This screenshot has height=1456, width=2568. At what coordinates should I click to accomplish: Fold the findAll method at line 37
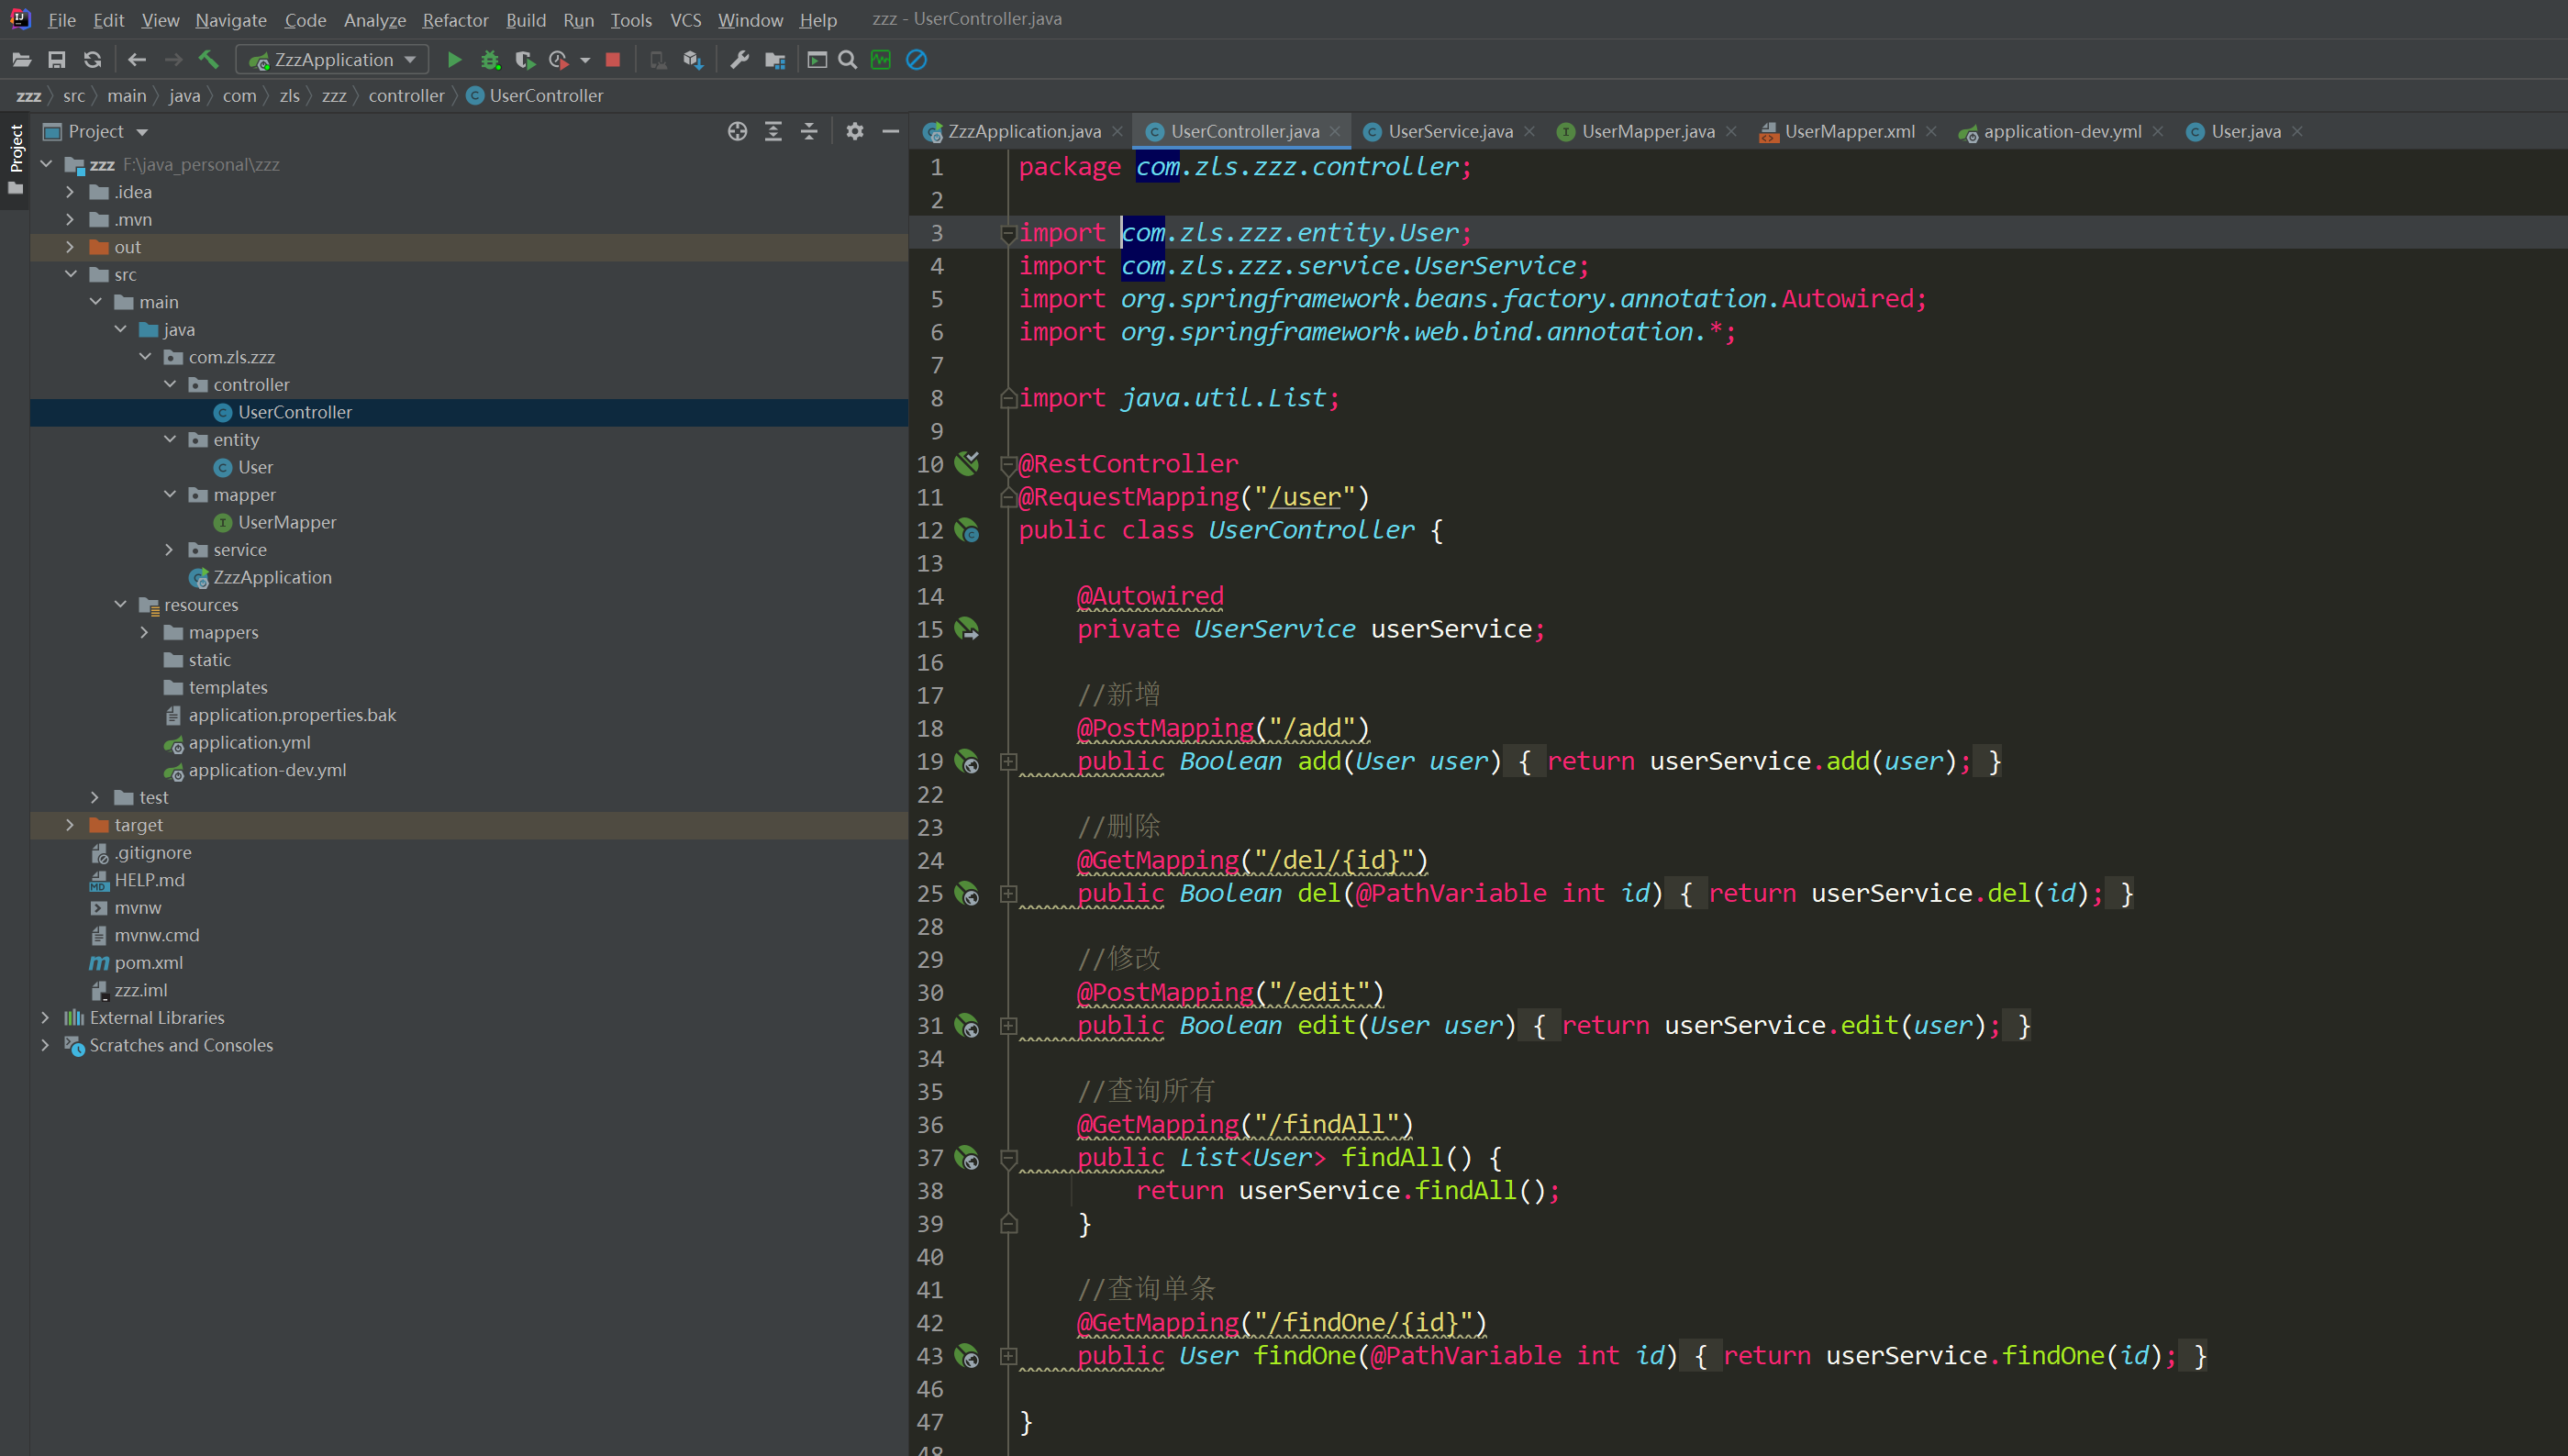(x=1008, y=1158)
